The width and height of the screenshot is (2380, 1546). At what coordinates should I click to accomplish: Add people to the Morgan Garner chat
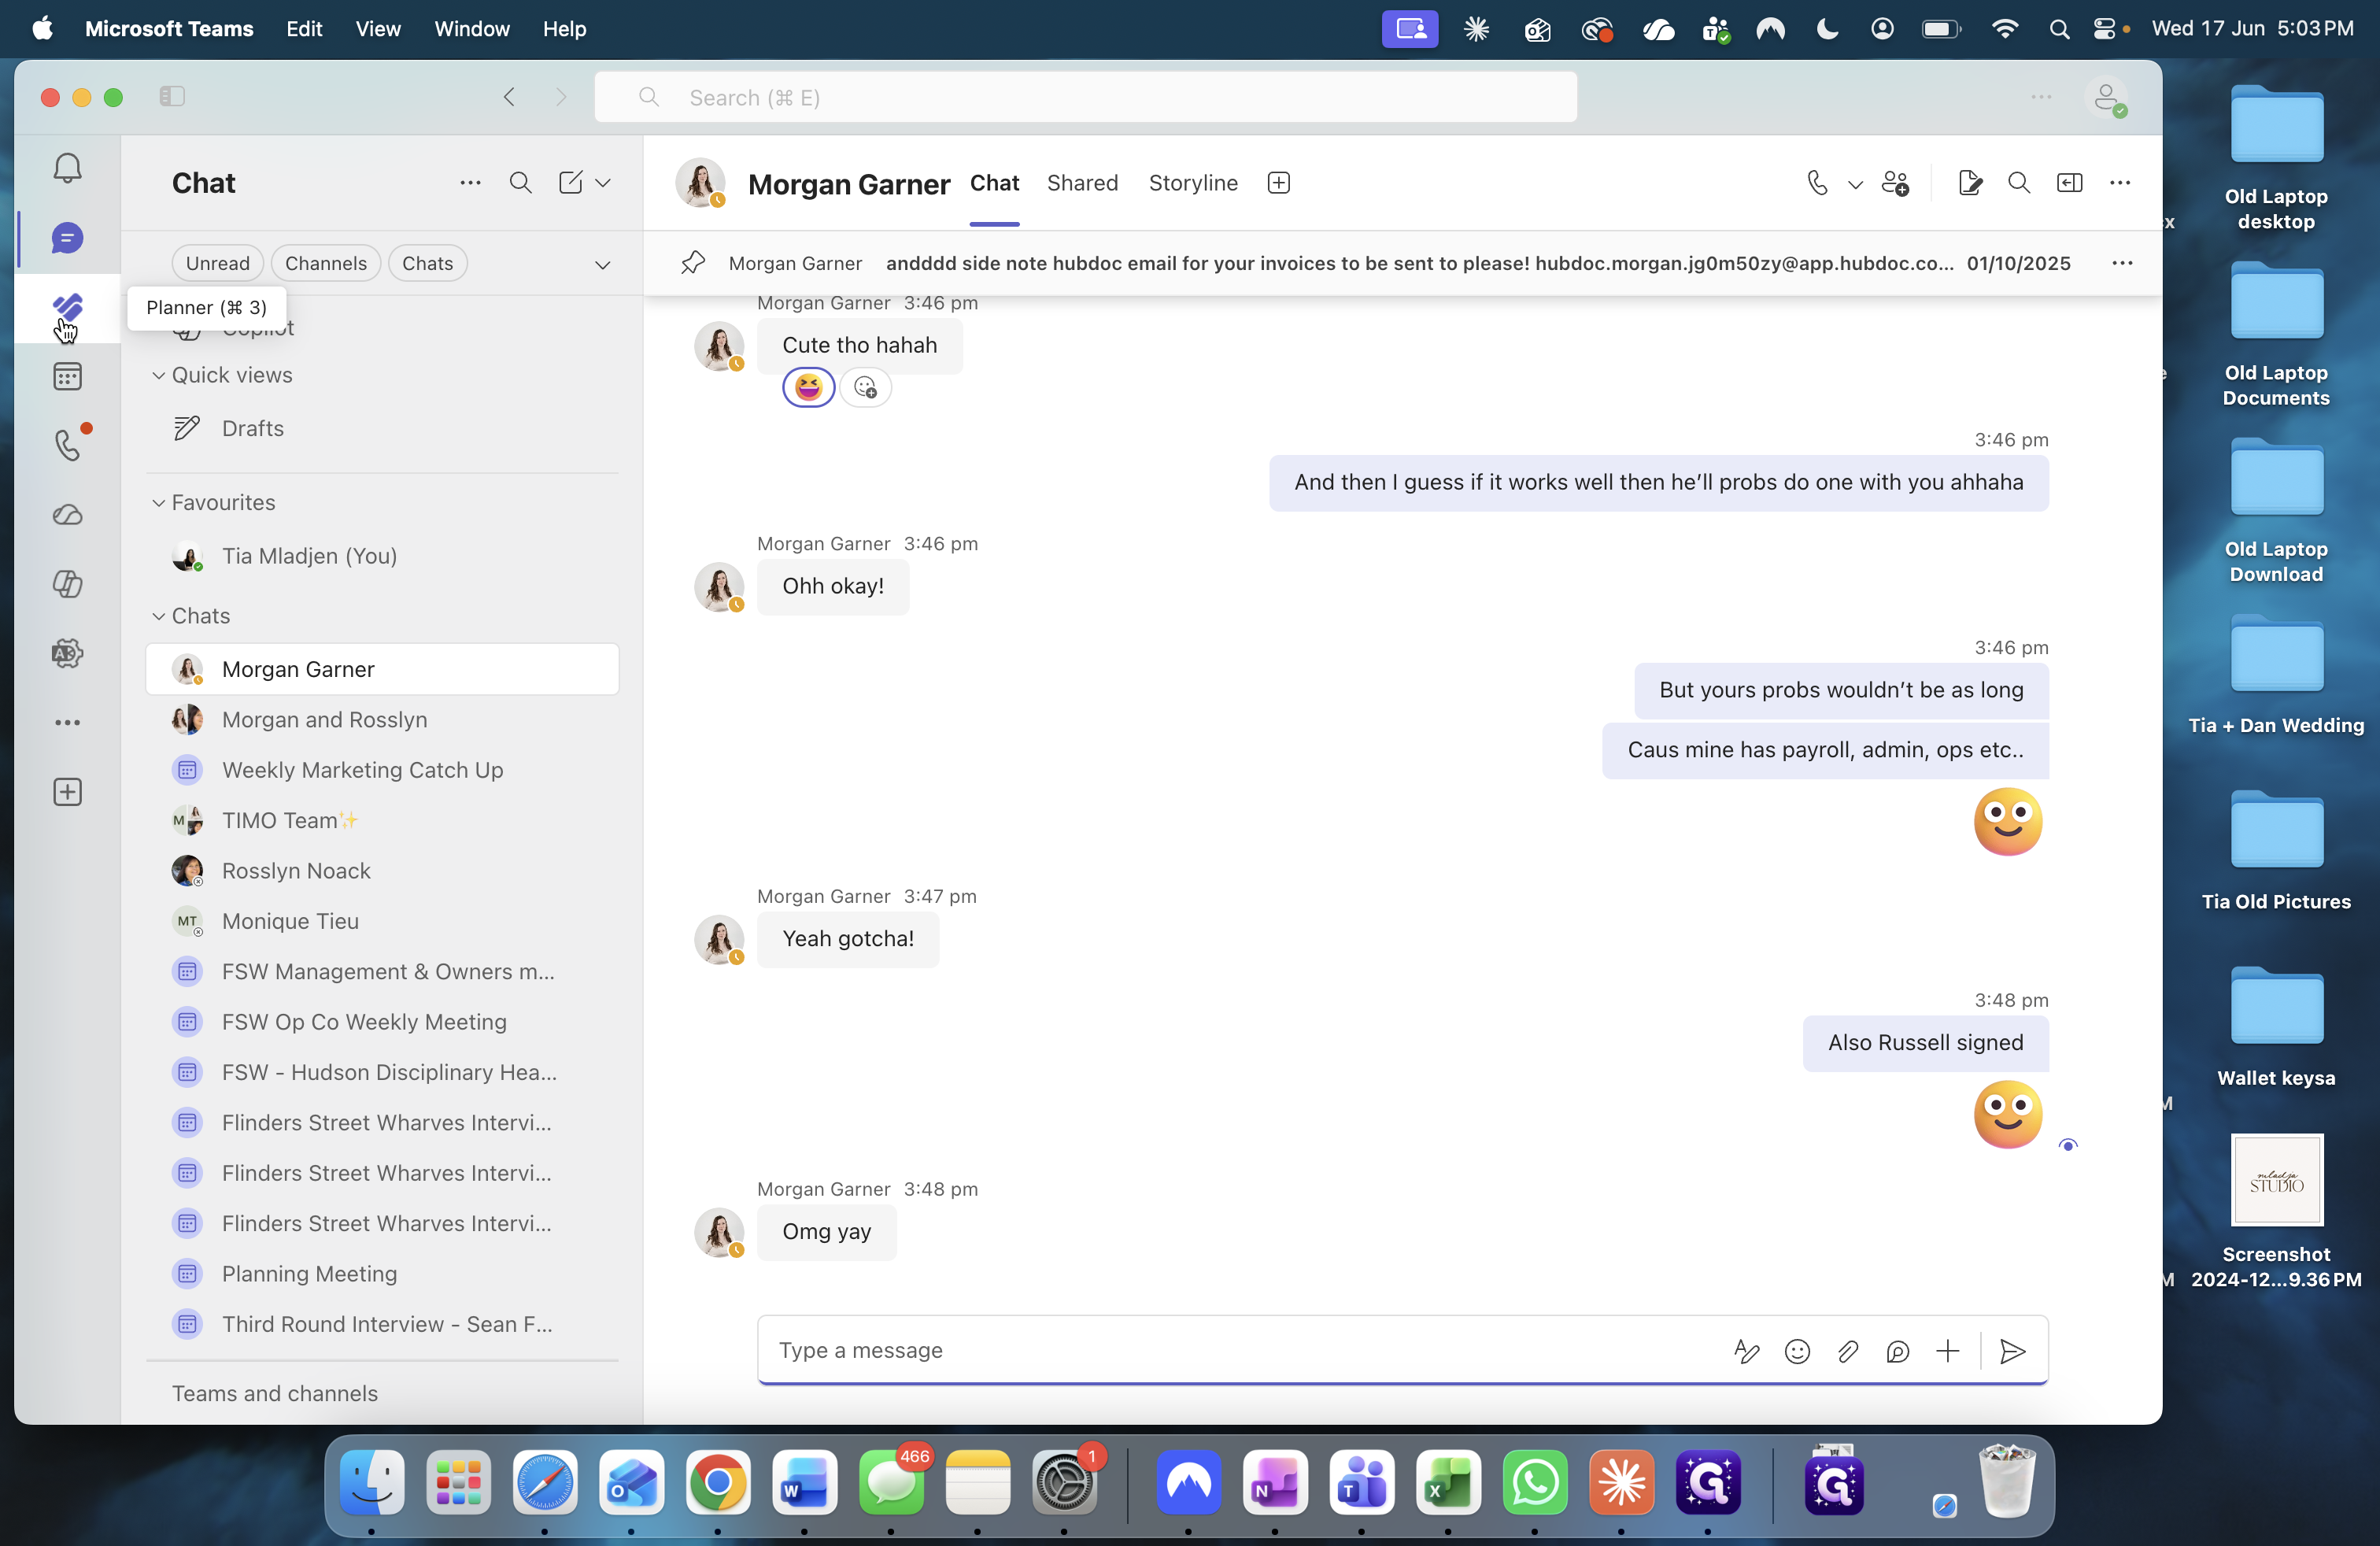[x=1895, y=183]
